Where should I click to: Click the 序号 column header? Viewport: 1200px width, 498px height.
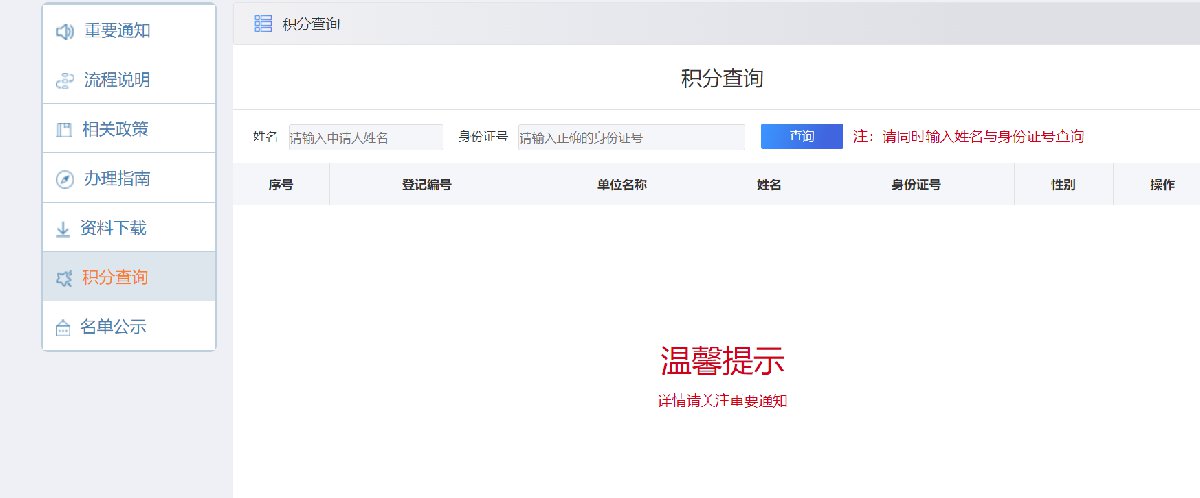pyautogui.click(x=281, y=185)
